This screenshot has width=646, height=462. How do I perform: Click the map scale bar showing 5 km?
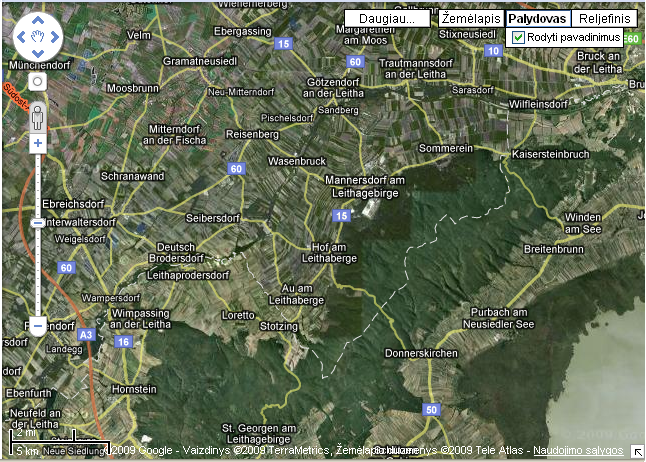point(60,443)
